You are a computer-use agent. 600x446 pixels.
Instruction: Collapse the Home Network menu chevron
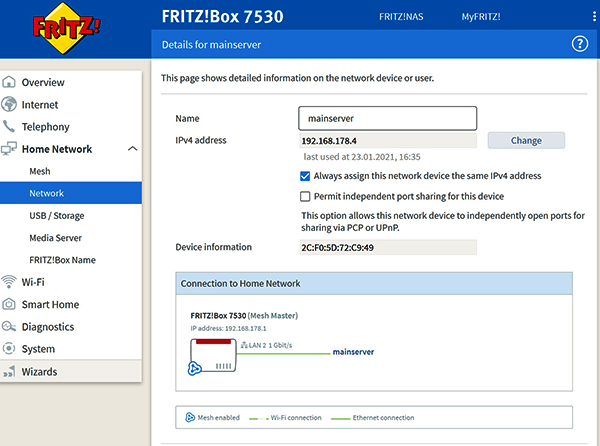[132, 148]
